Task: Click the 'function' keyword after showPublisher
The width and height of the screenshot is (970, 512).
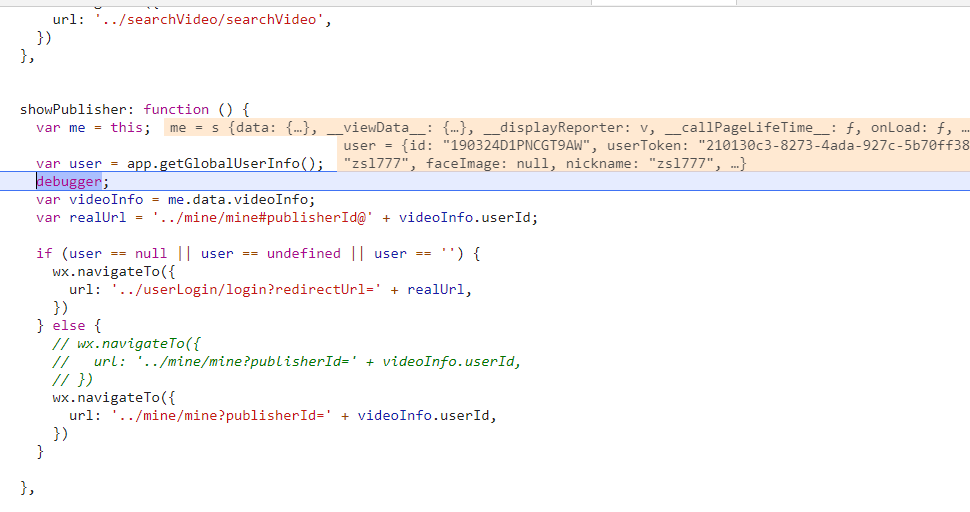Action: coord(176,109)
